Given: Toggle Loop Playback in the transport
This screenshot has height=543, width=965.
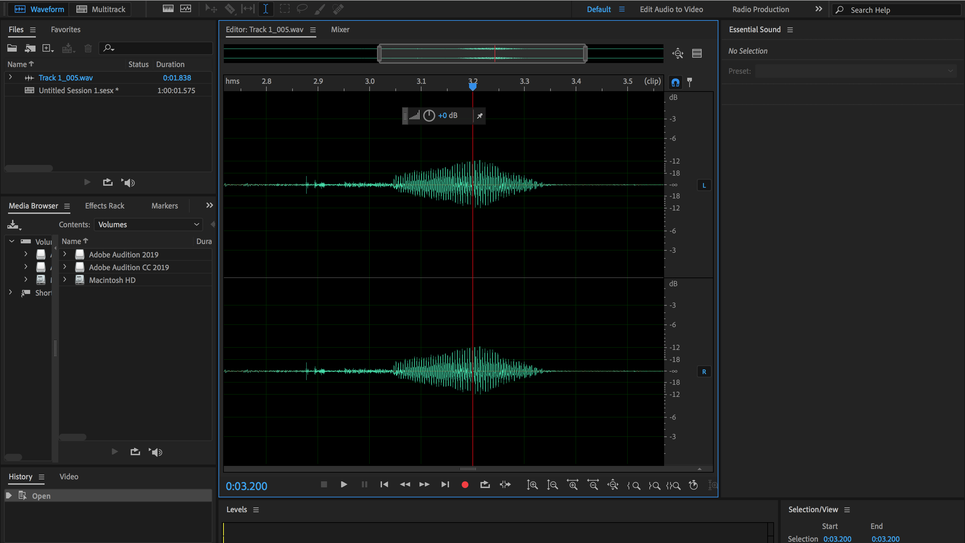Looking at the screenshot, I should pos(485,485).
